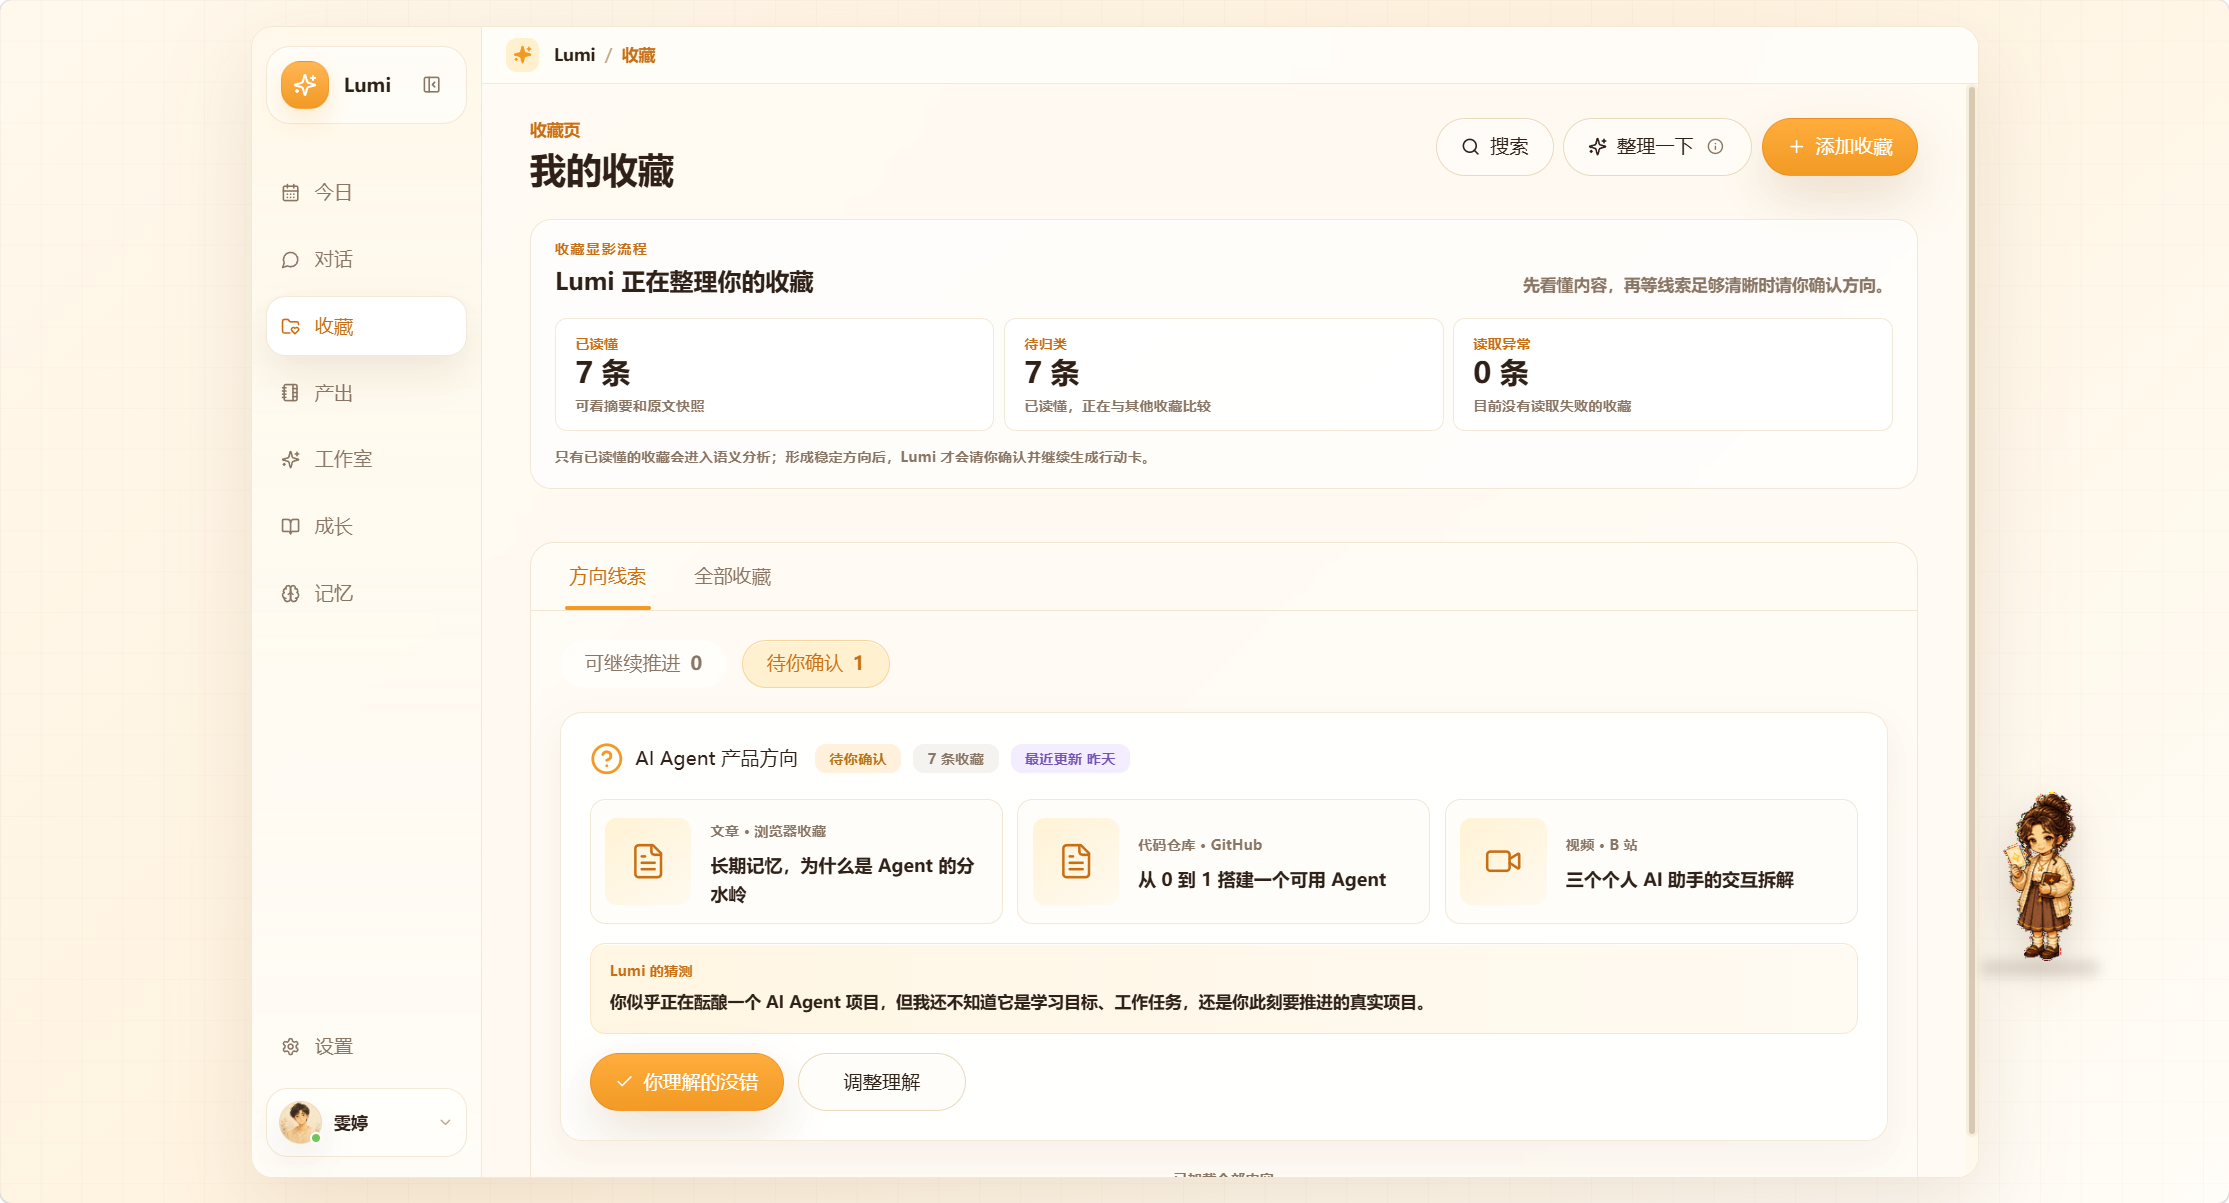This screenshot has height=1203, width=2229.
Task: Click the 7 条收藏 badge
Action: [955, 759]
